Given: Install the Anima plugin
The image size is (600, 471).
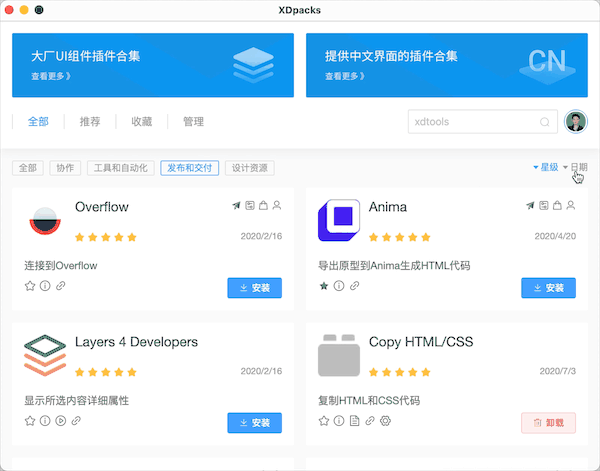Looking at the screenshot, I should [x=548, y=288].
